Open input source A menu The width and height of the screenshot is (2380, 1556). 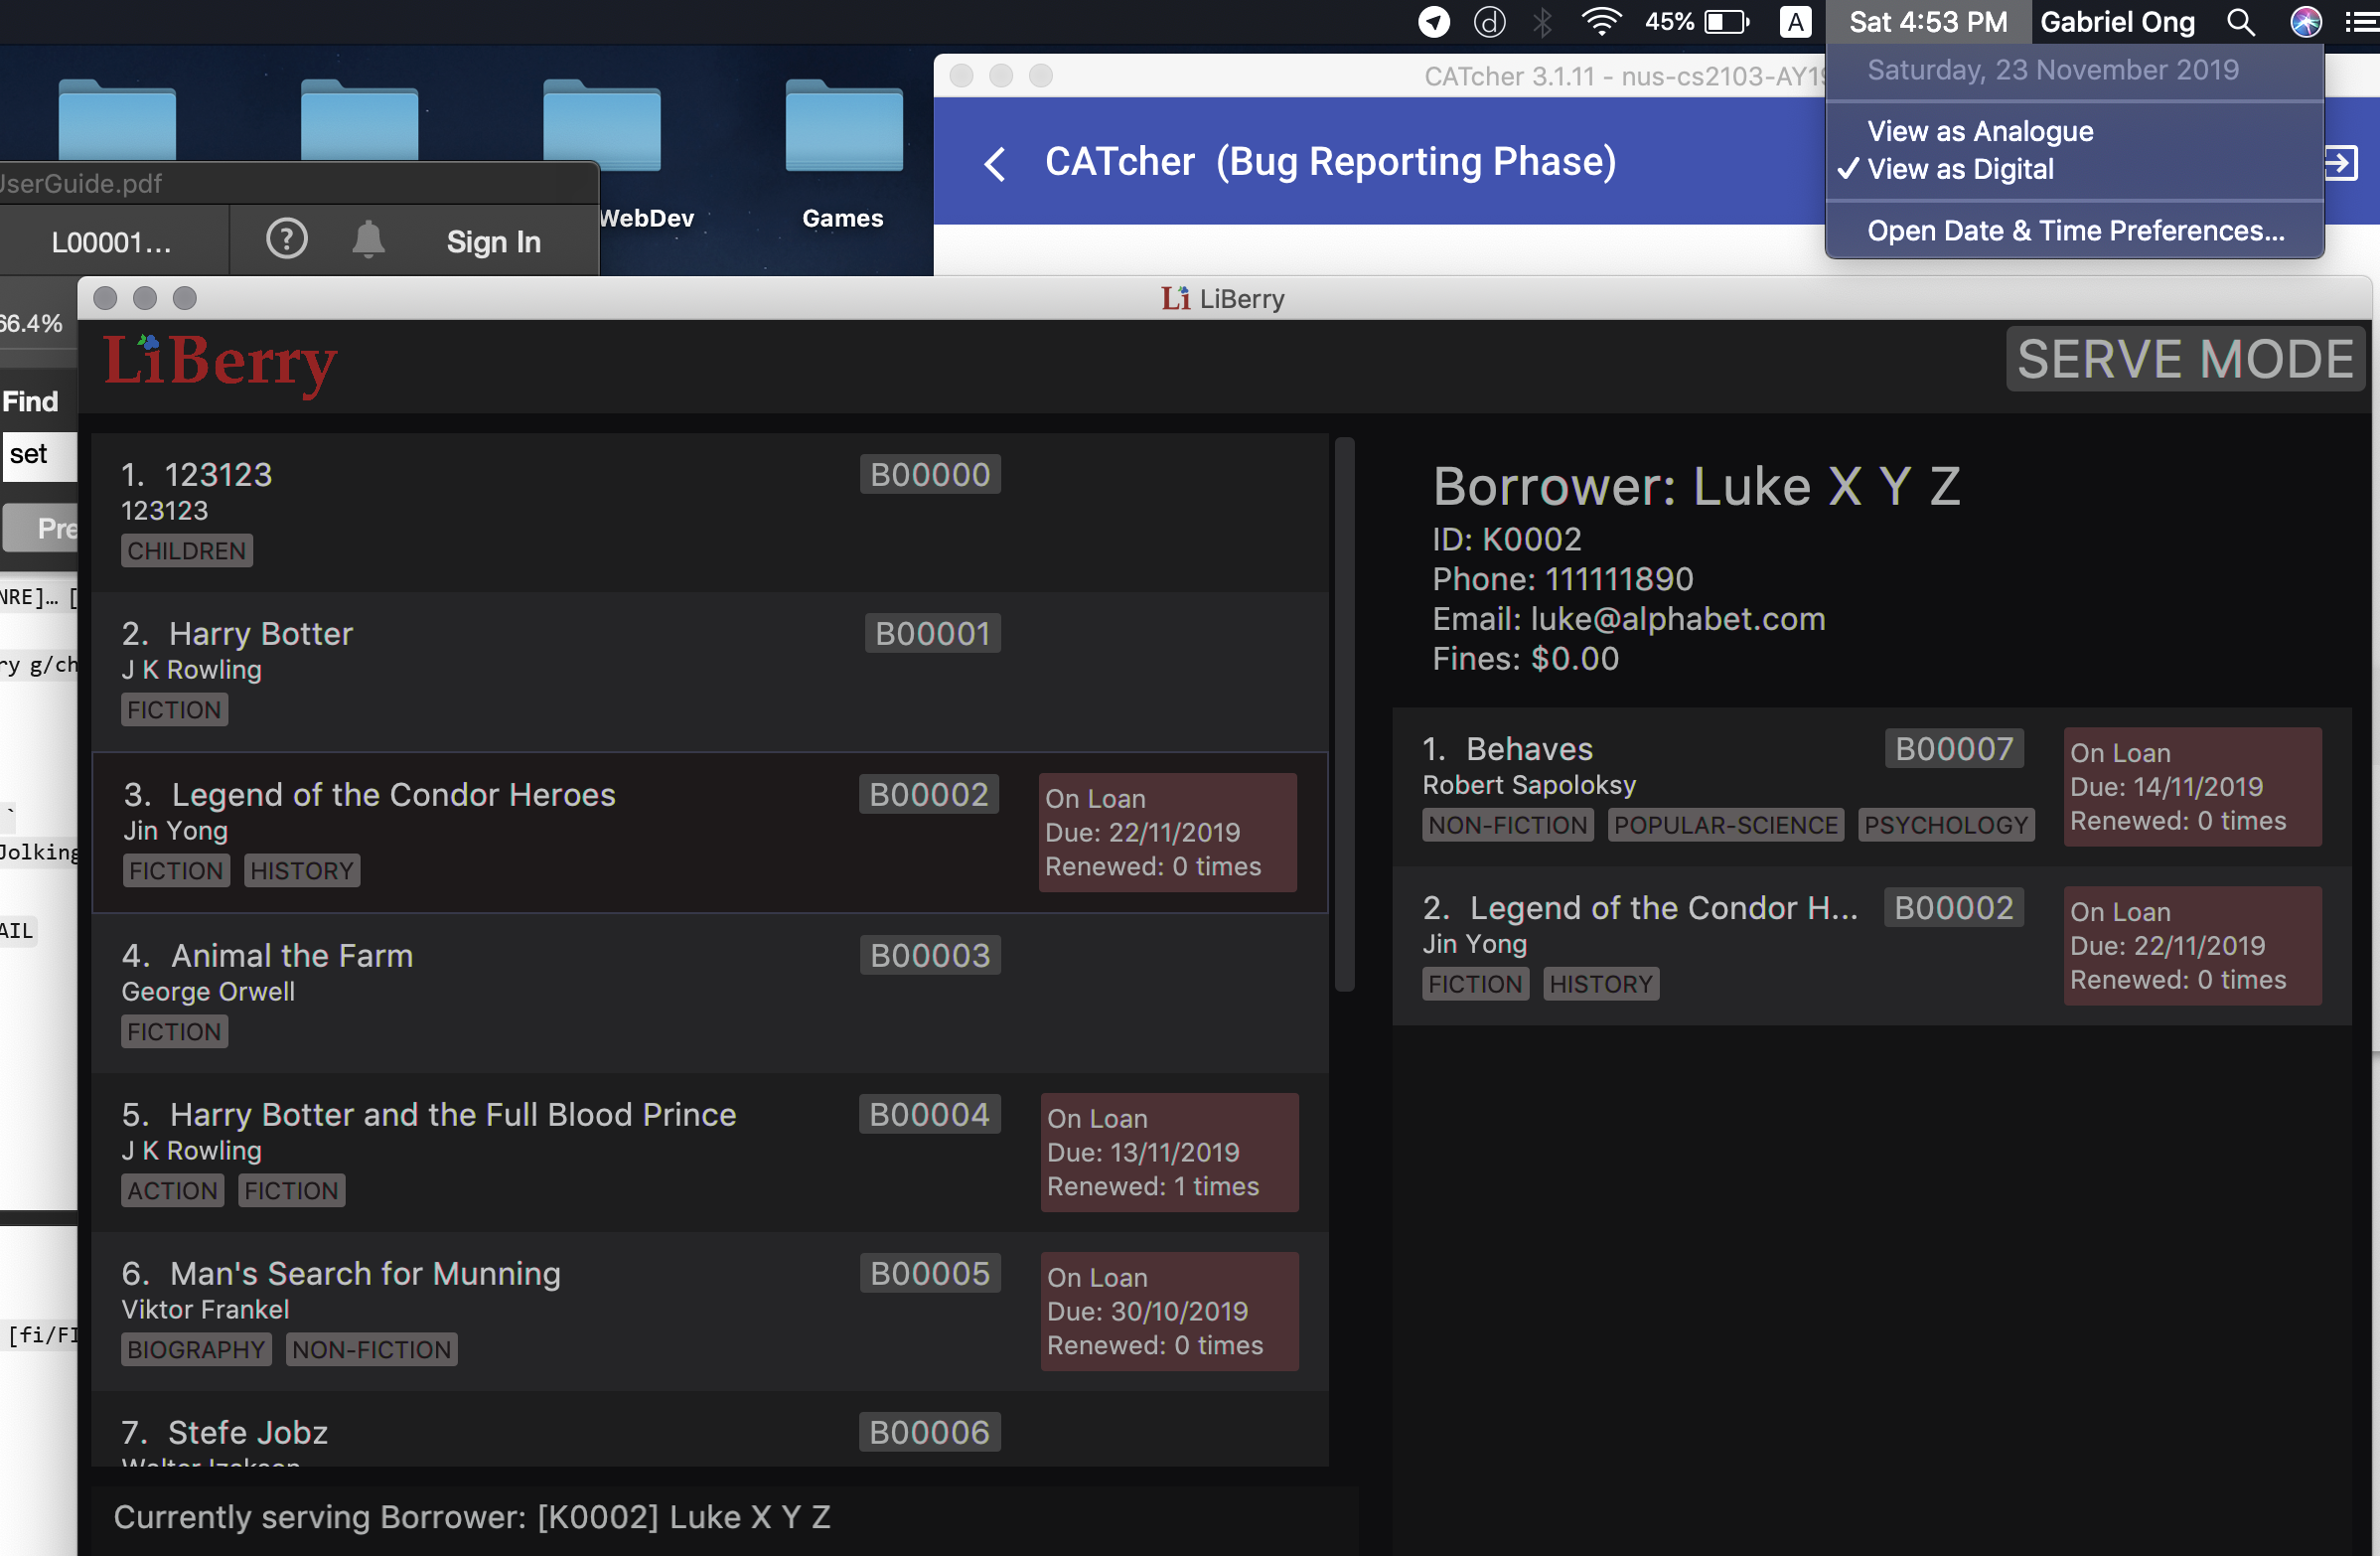point(1795,22)
